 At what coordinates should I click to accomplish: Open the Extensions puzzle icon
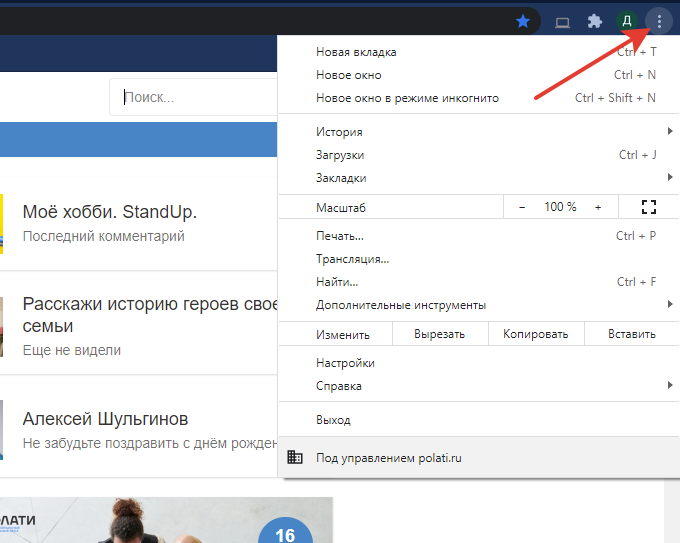(594, 20)
